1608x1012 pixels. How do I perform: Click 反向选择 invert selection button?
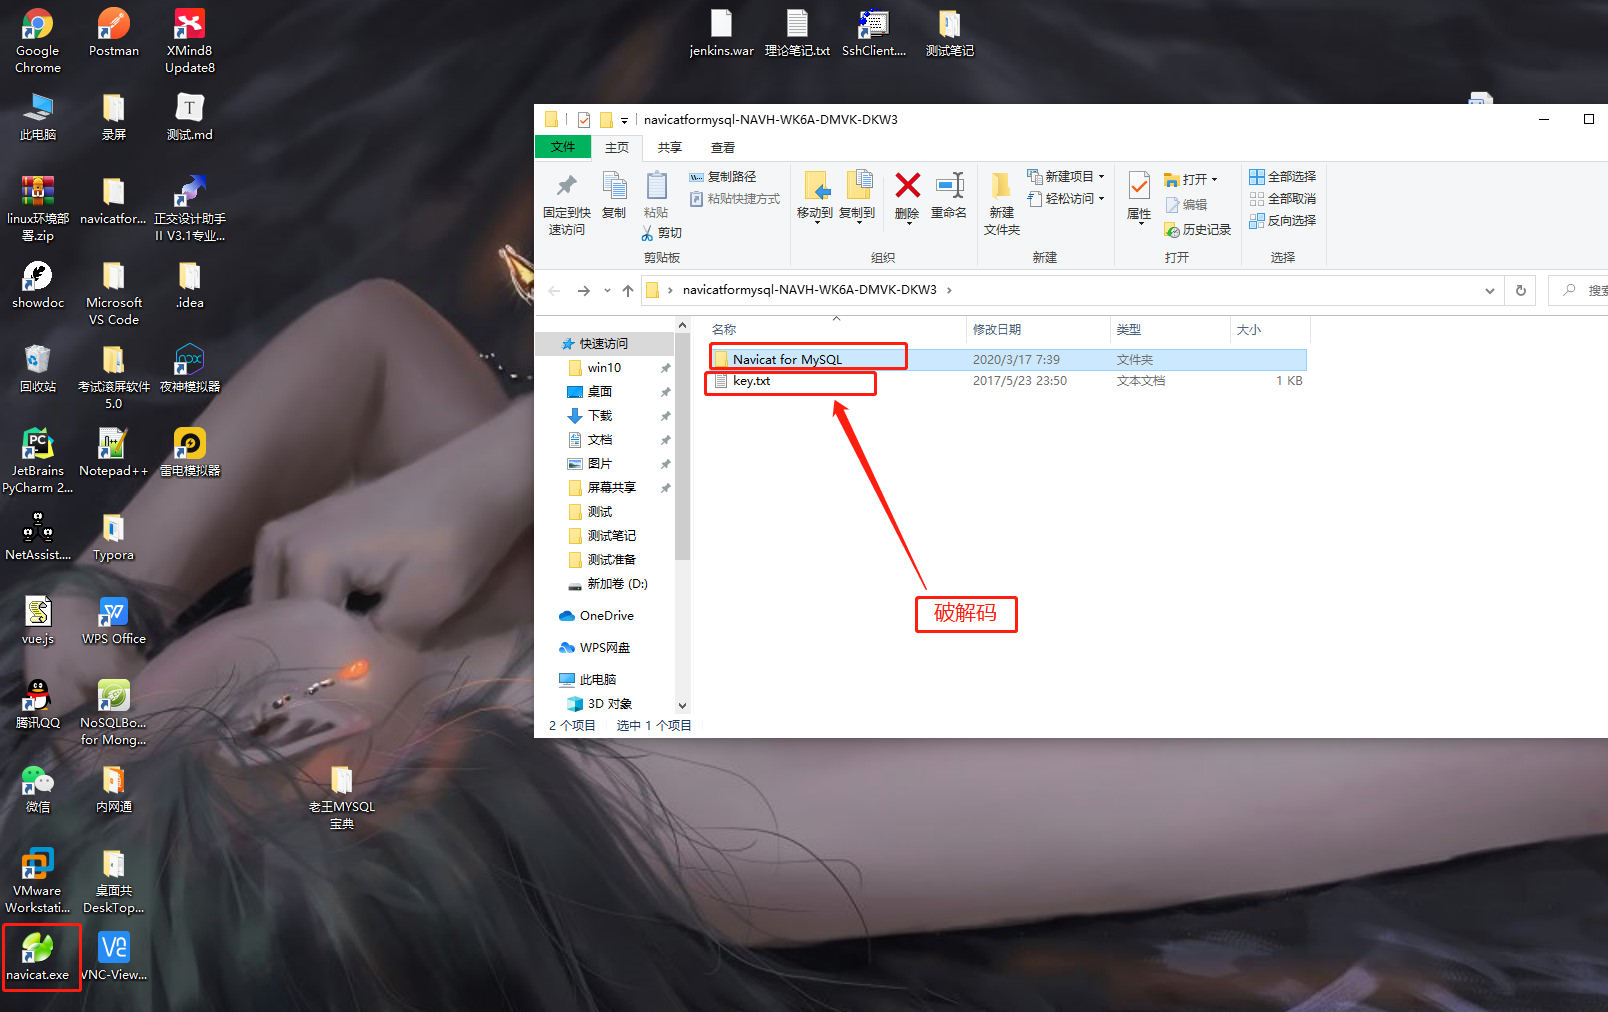[1283, 220]
